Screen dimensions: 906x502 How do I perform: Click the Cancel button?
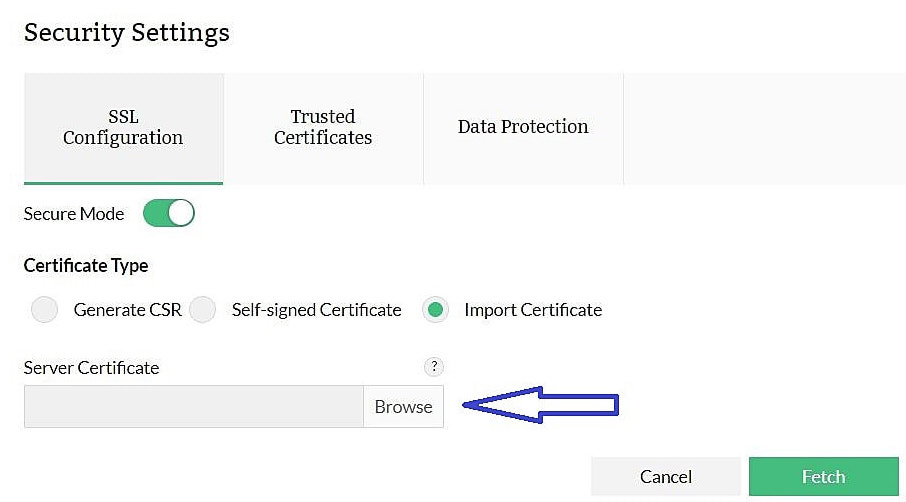pyautogui.click(x=665, y=477)
